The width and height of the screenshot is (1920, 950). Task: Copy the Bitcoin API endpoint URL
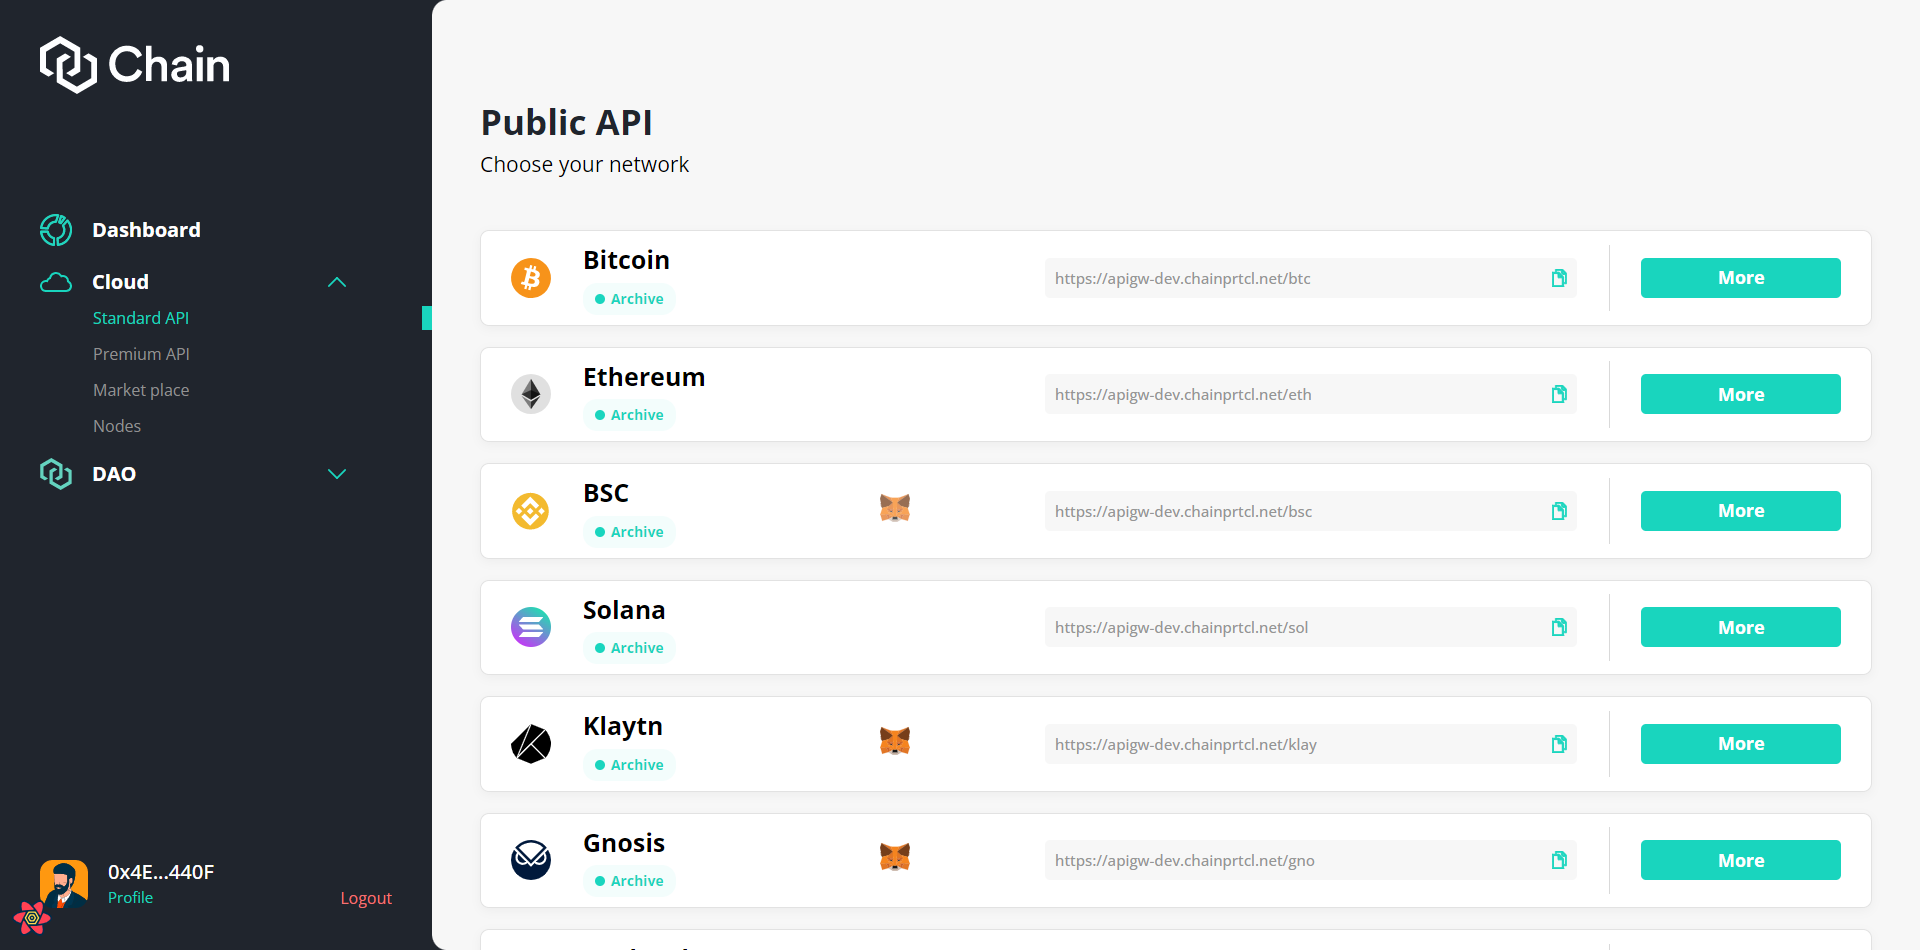pyautogui.click(x=1559, y=278)
